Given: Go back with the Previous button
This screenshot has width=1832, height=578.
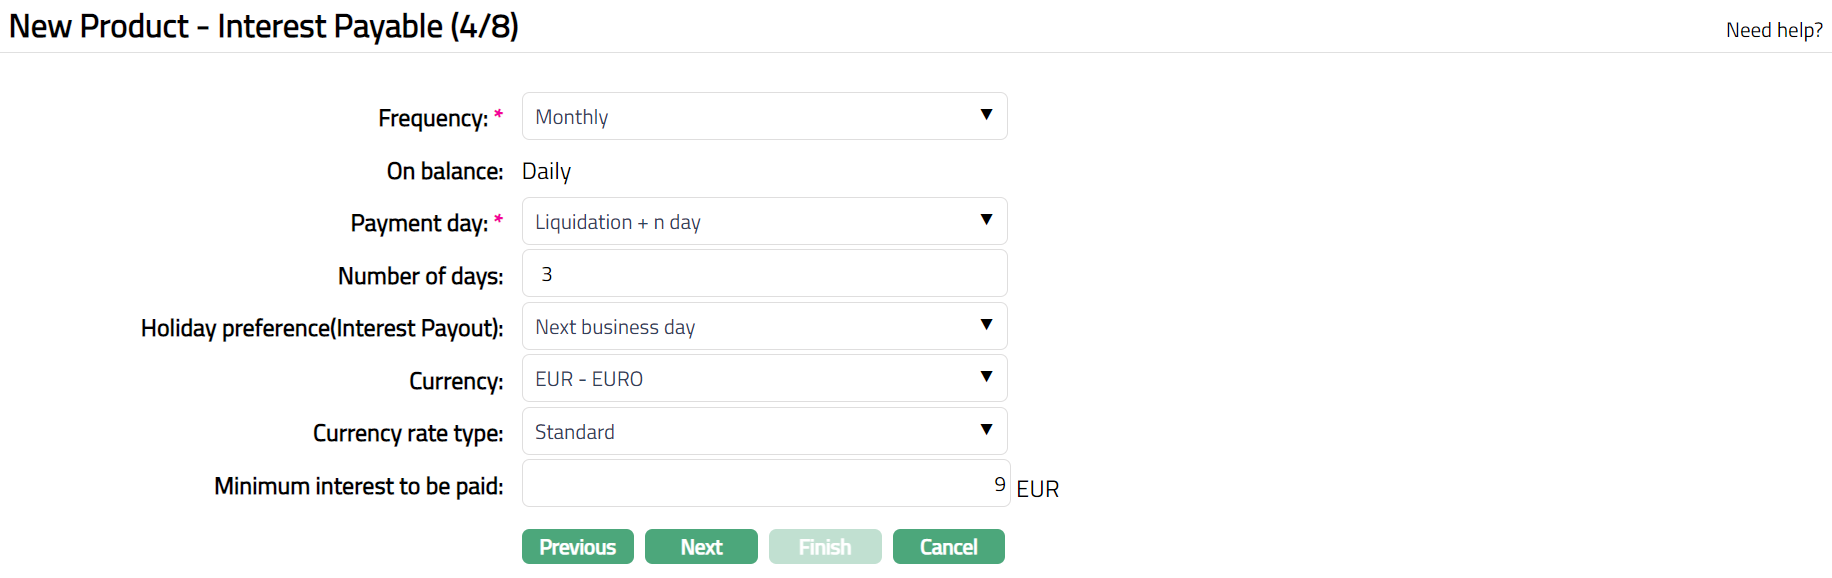Looking at the screenshot, I should (577, 547).
